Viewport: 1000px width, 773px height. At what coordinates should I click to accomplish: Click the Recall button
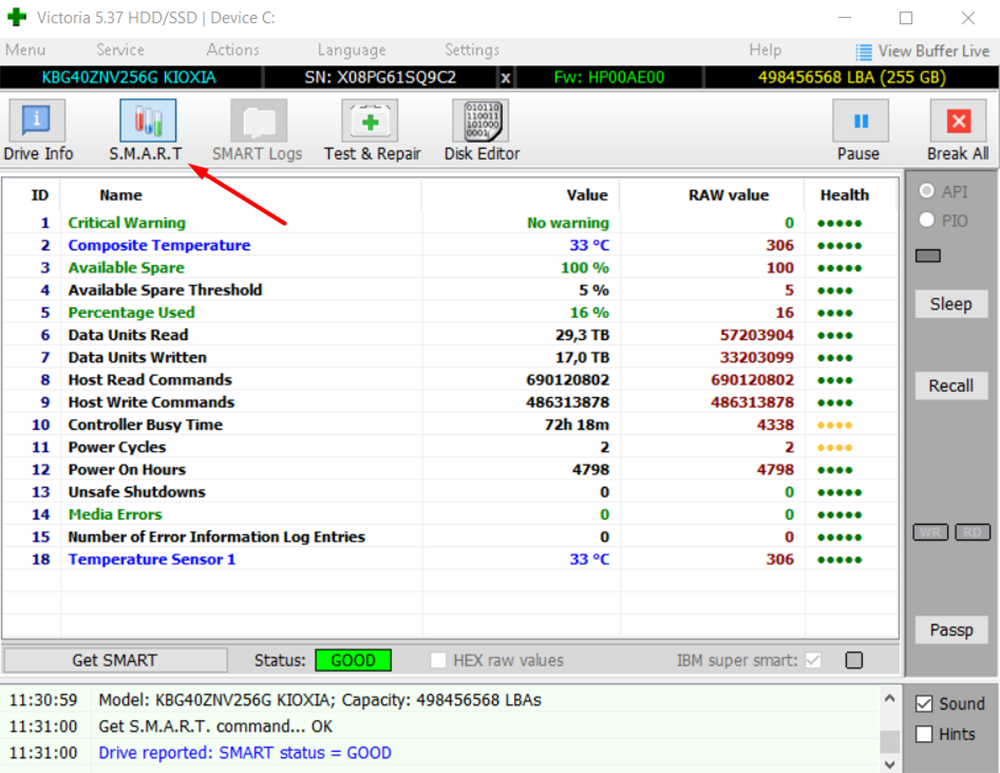click(x=951, y=386)
